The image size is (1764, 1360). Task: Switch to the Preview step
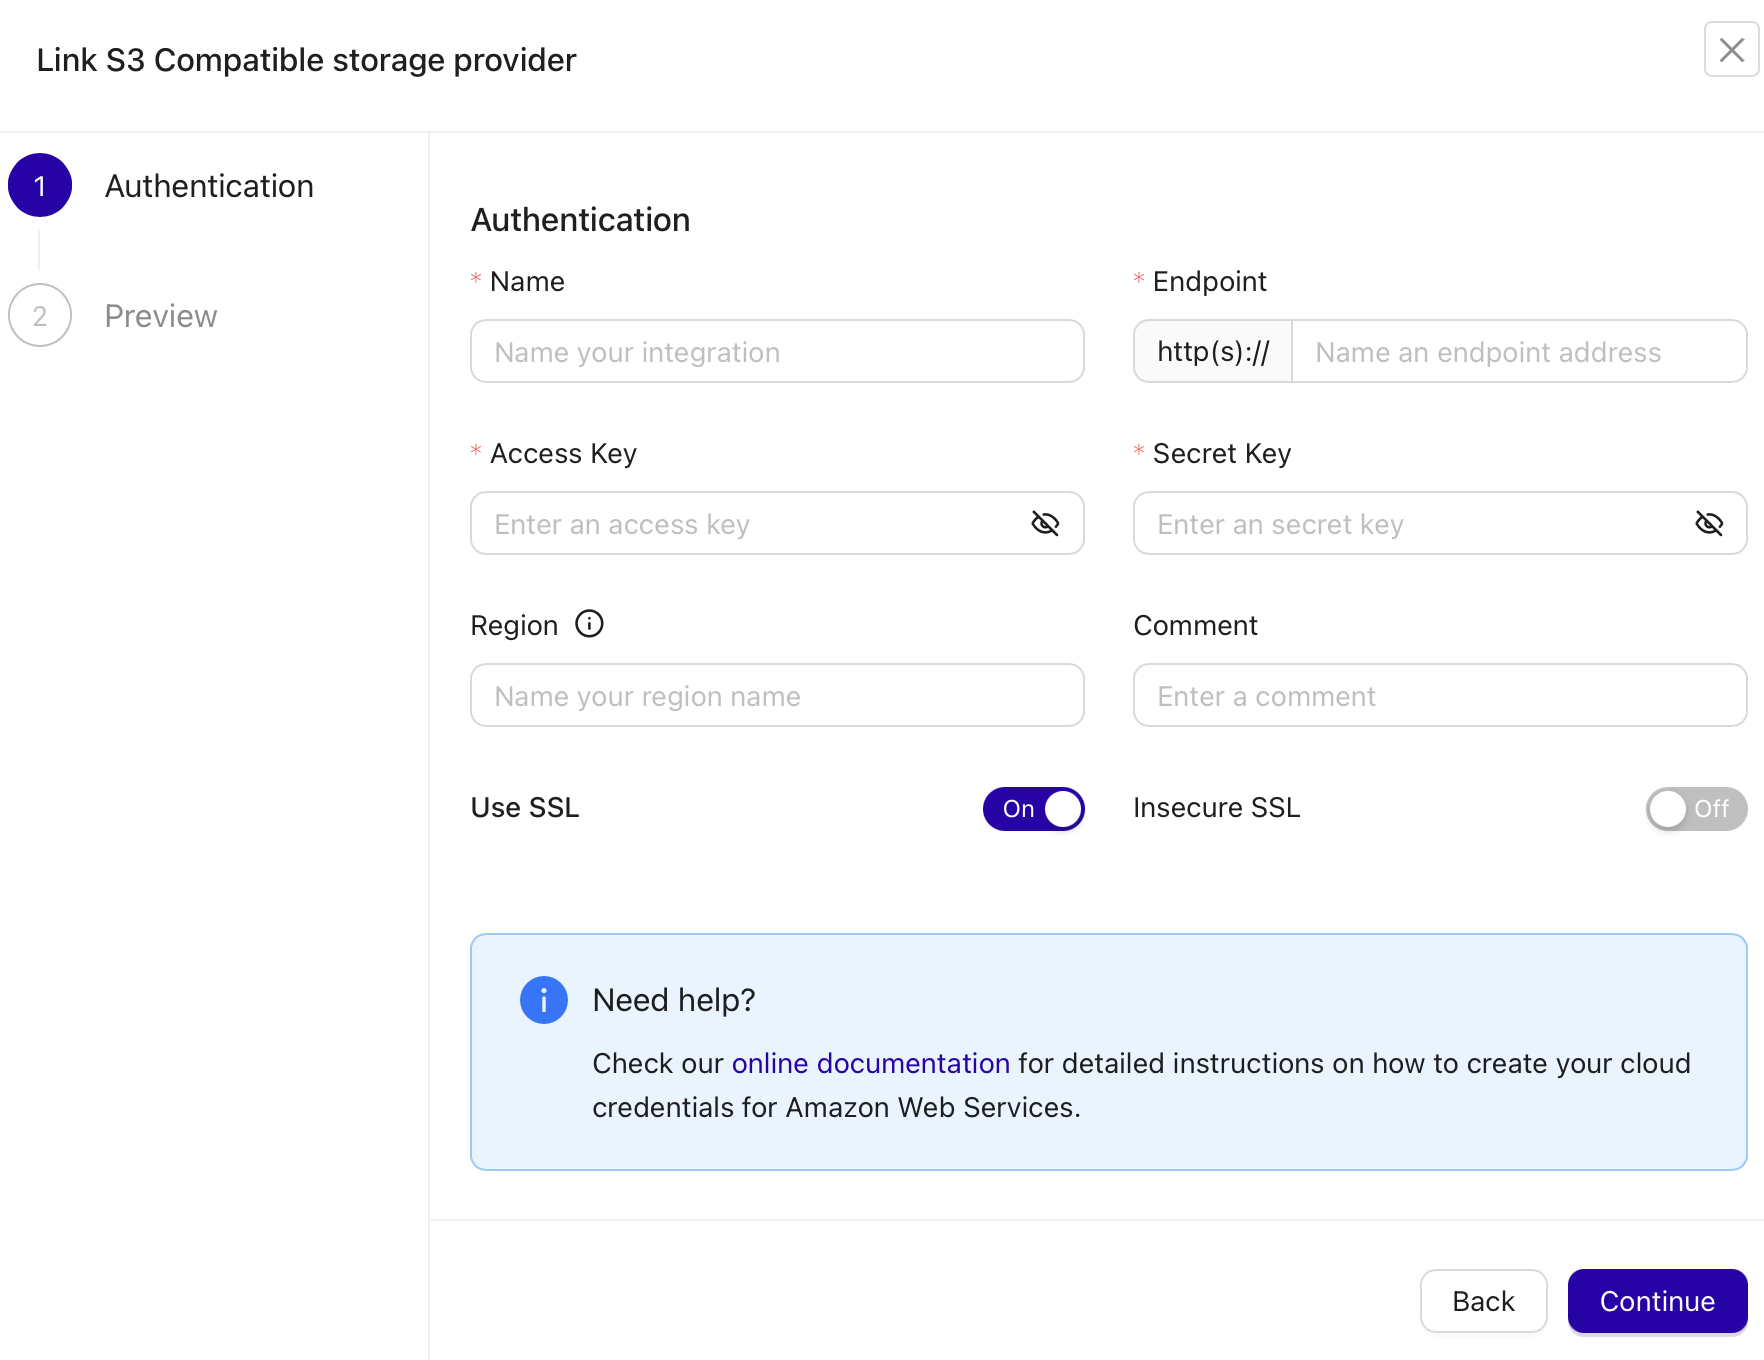coord(160,315)
